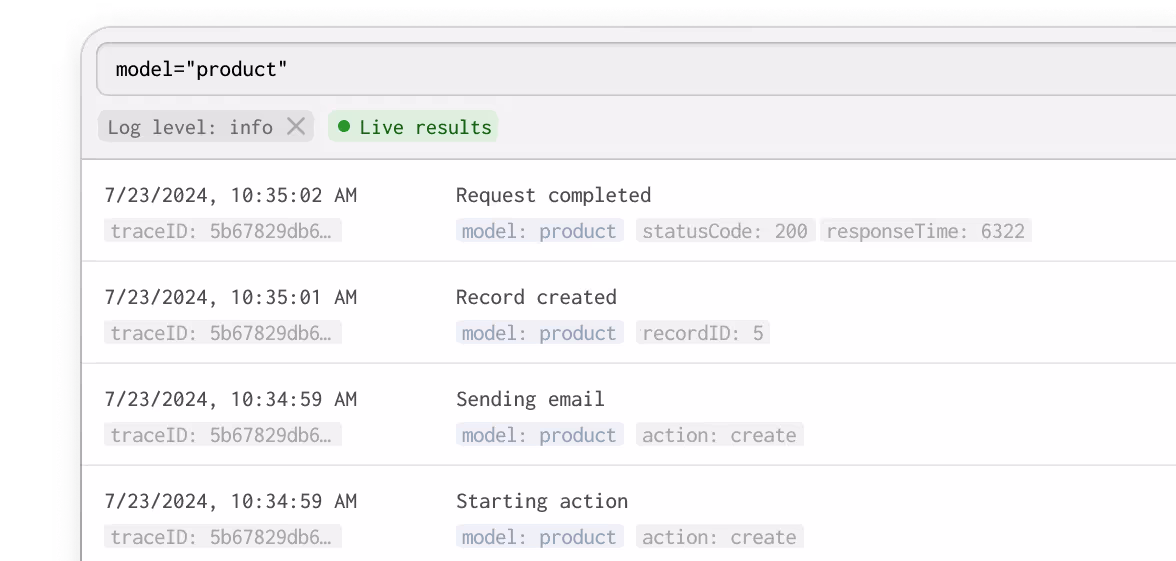This screenshot has height=561, width=1176.
Task: Select the Sending email log message
Action: pyautogui.click(x=530, y=399)
